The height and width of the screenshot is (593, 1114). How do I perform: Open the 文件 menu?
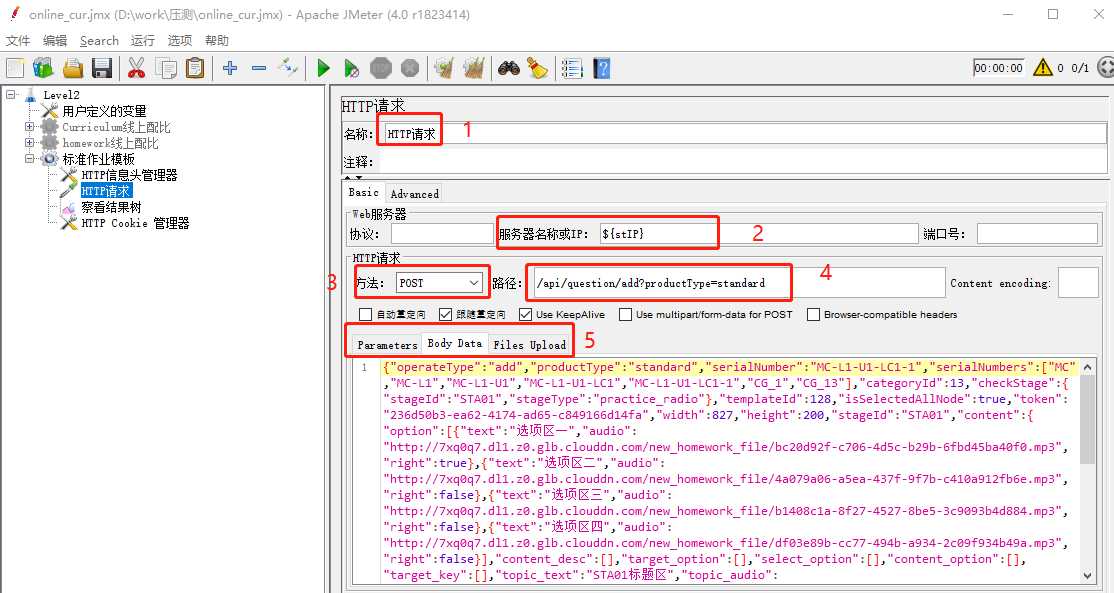18,40
